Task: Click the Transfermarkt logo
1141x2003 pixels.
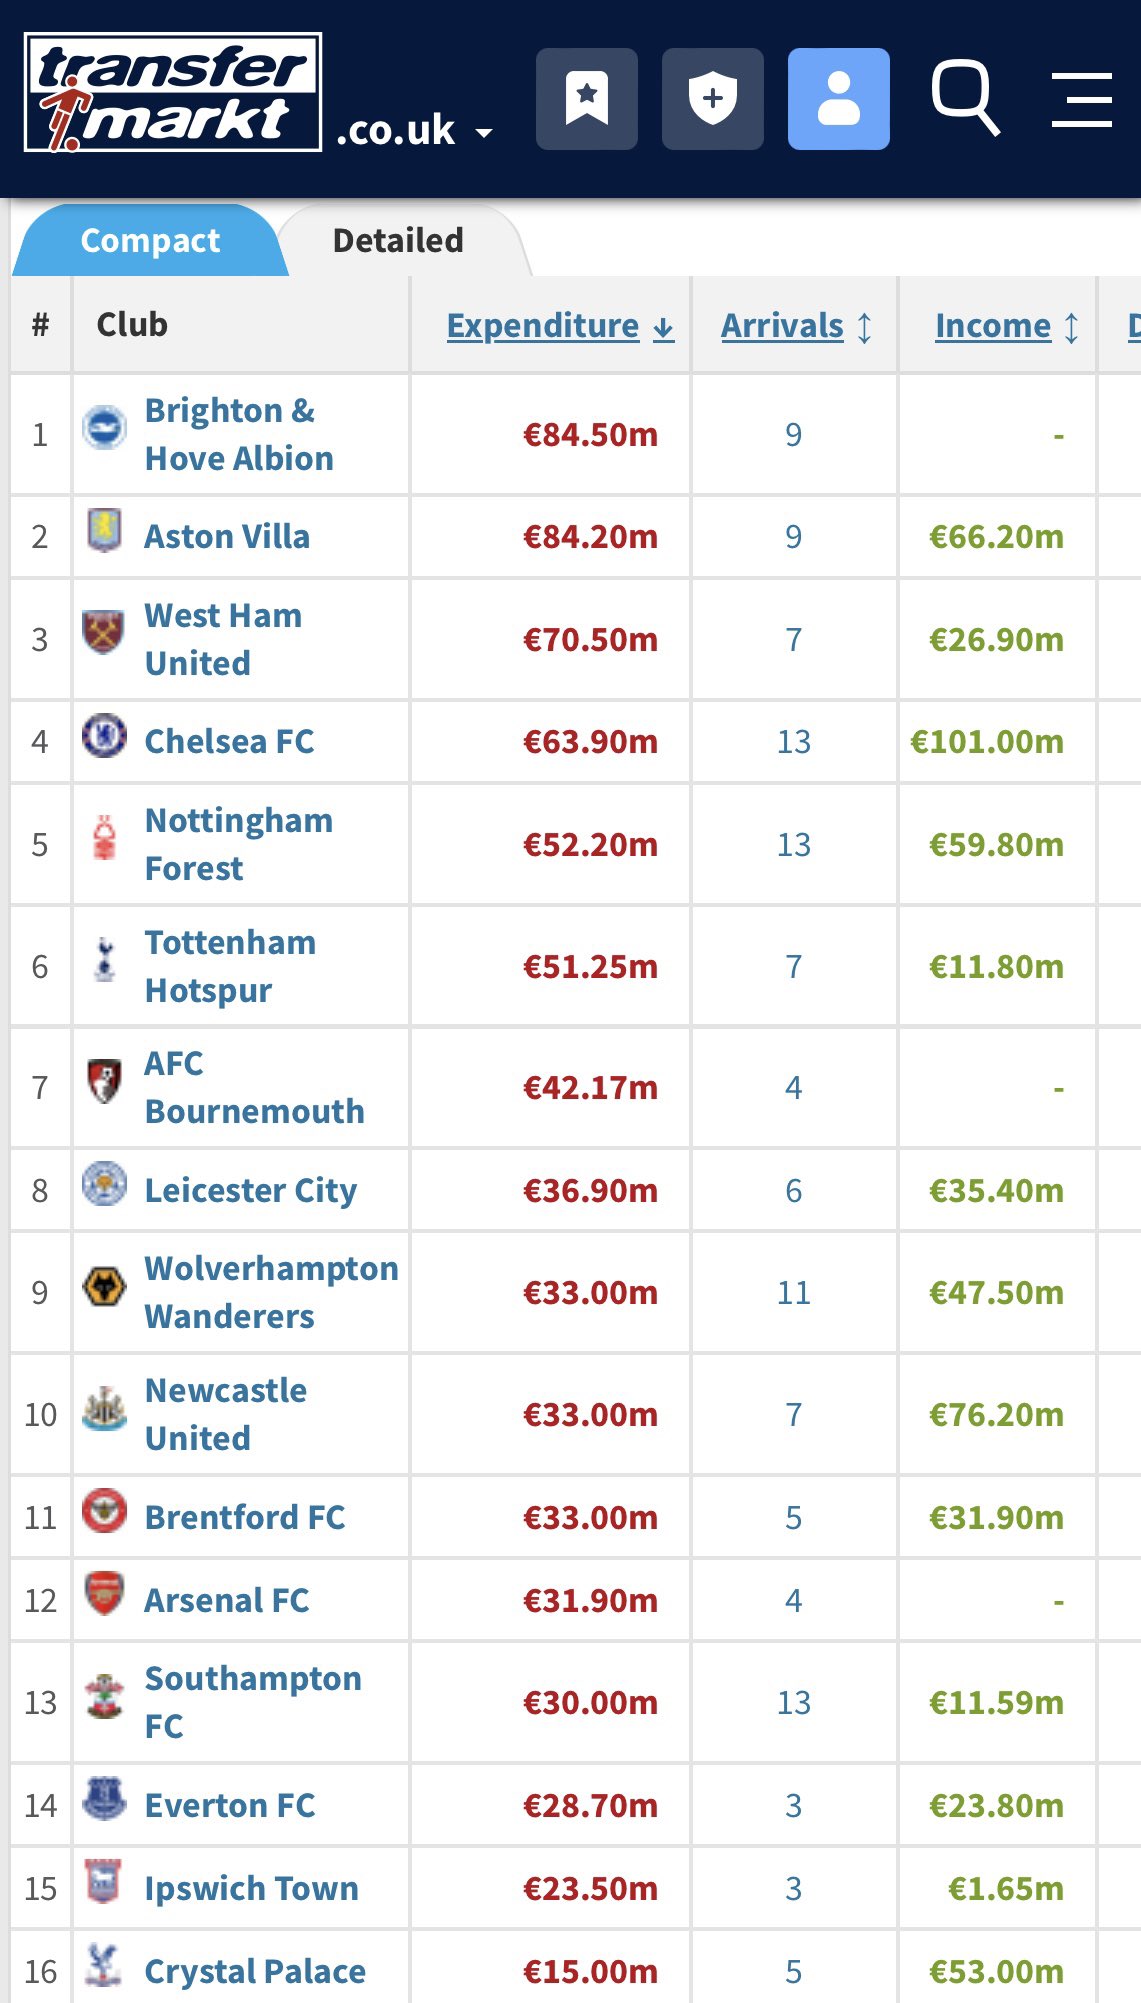Action: (x=173, y=92)
